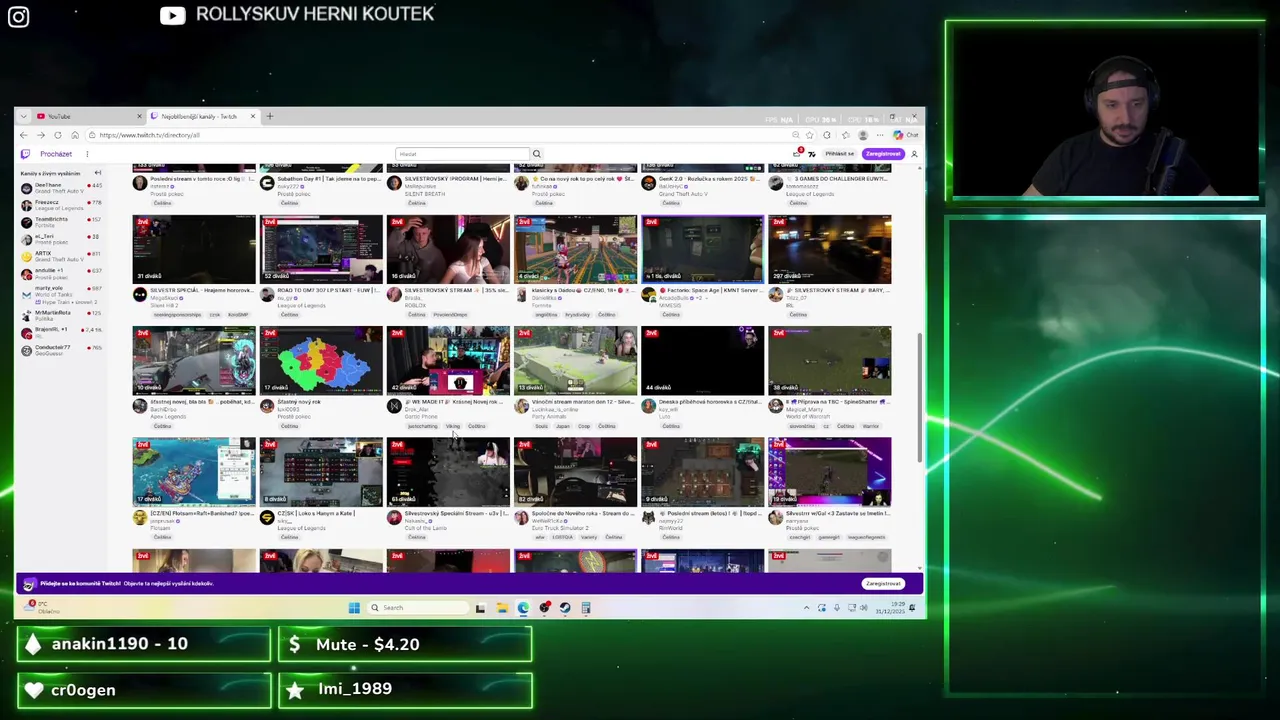Click the browser forward arrow
This screenshot has width=1280, height=720.
[x=41, y=135]
